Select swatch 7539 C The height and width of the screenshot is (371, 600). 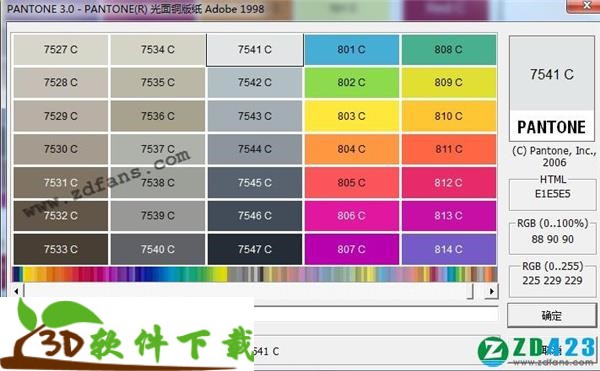158,216
